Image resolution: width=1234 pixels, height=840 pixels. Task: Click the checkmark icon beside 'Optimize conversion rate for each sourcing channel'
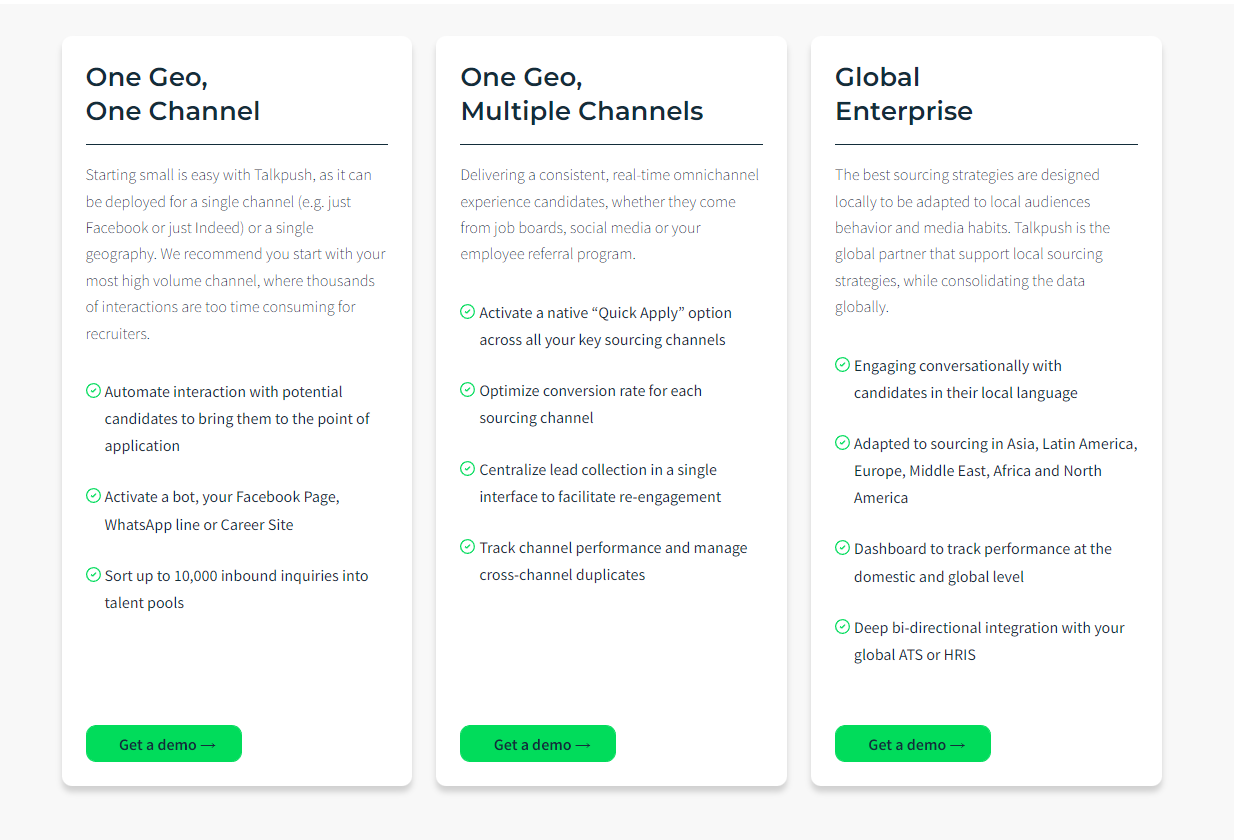(467, 390)
